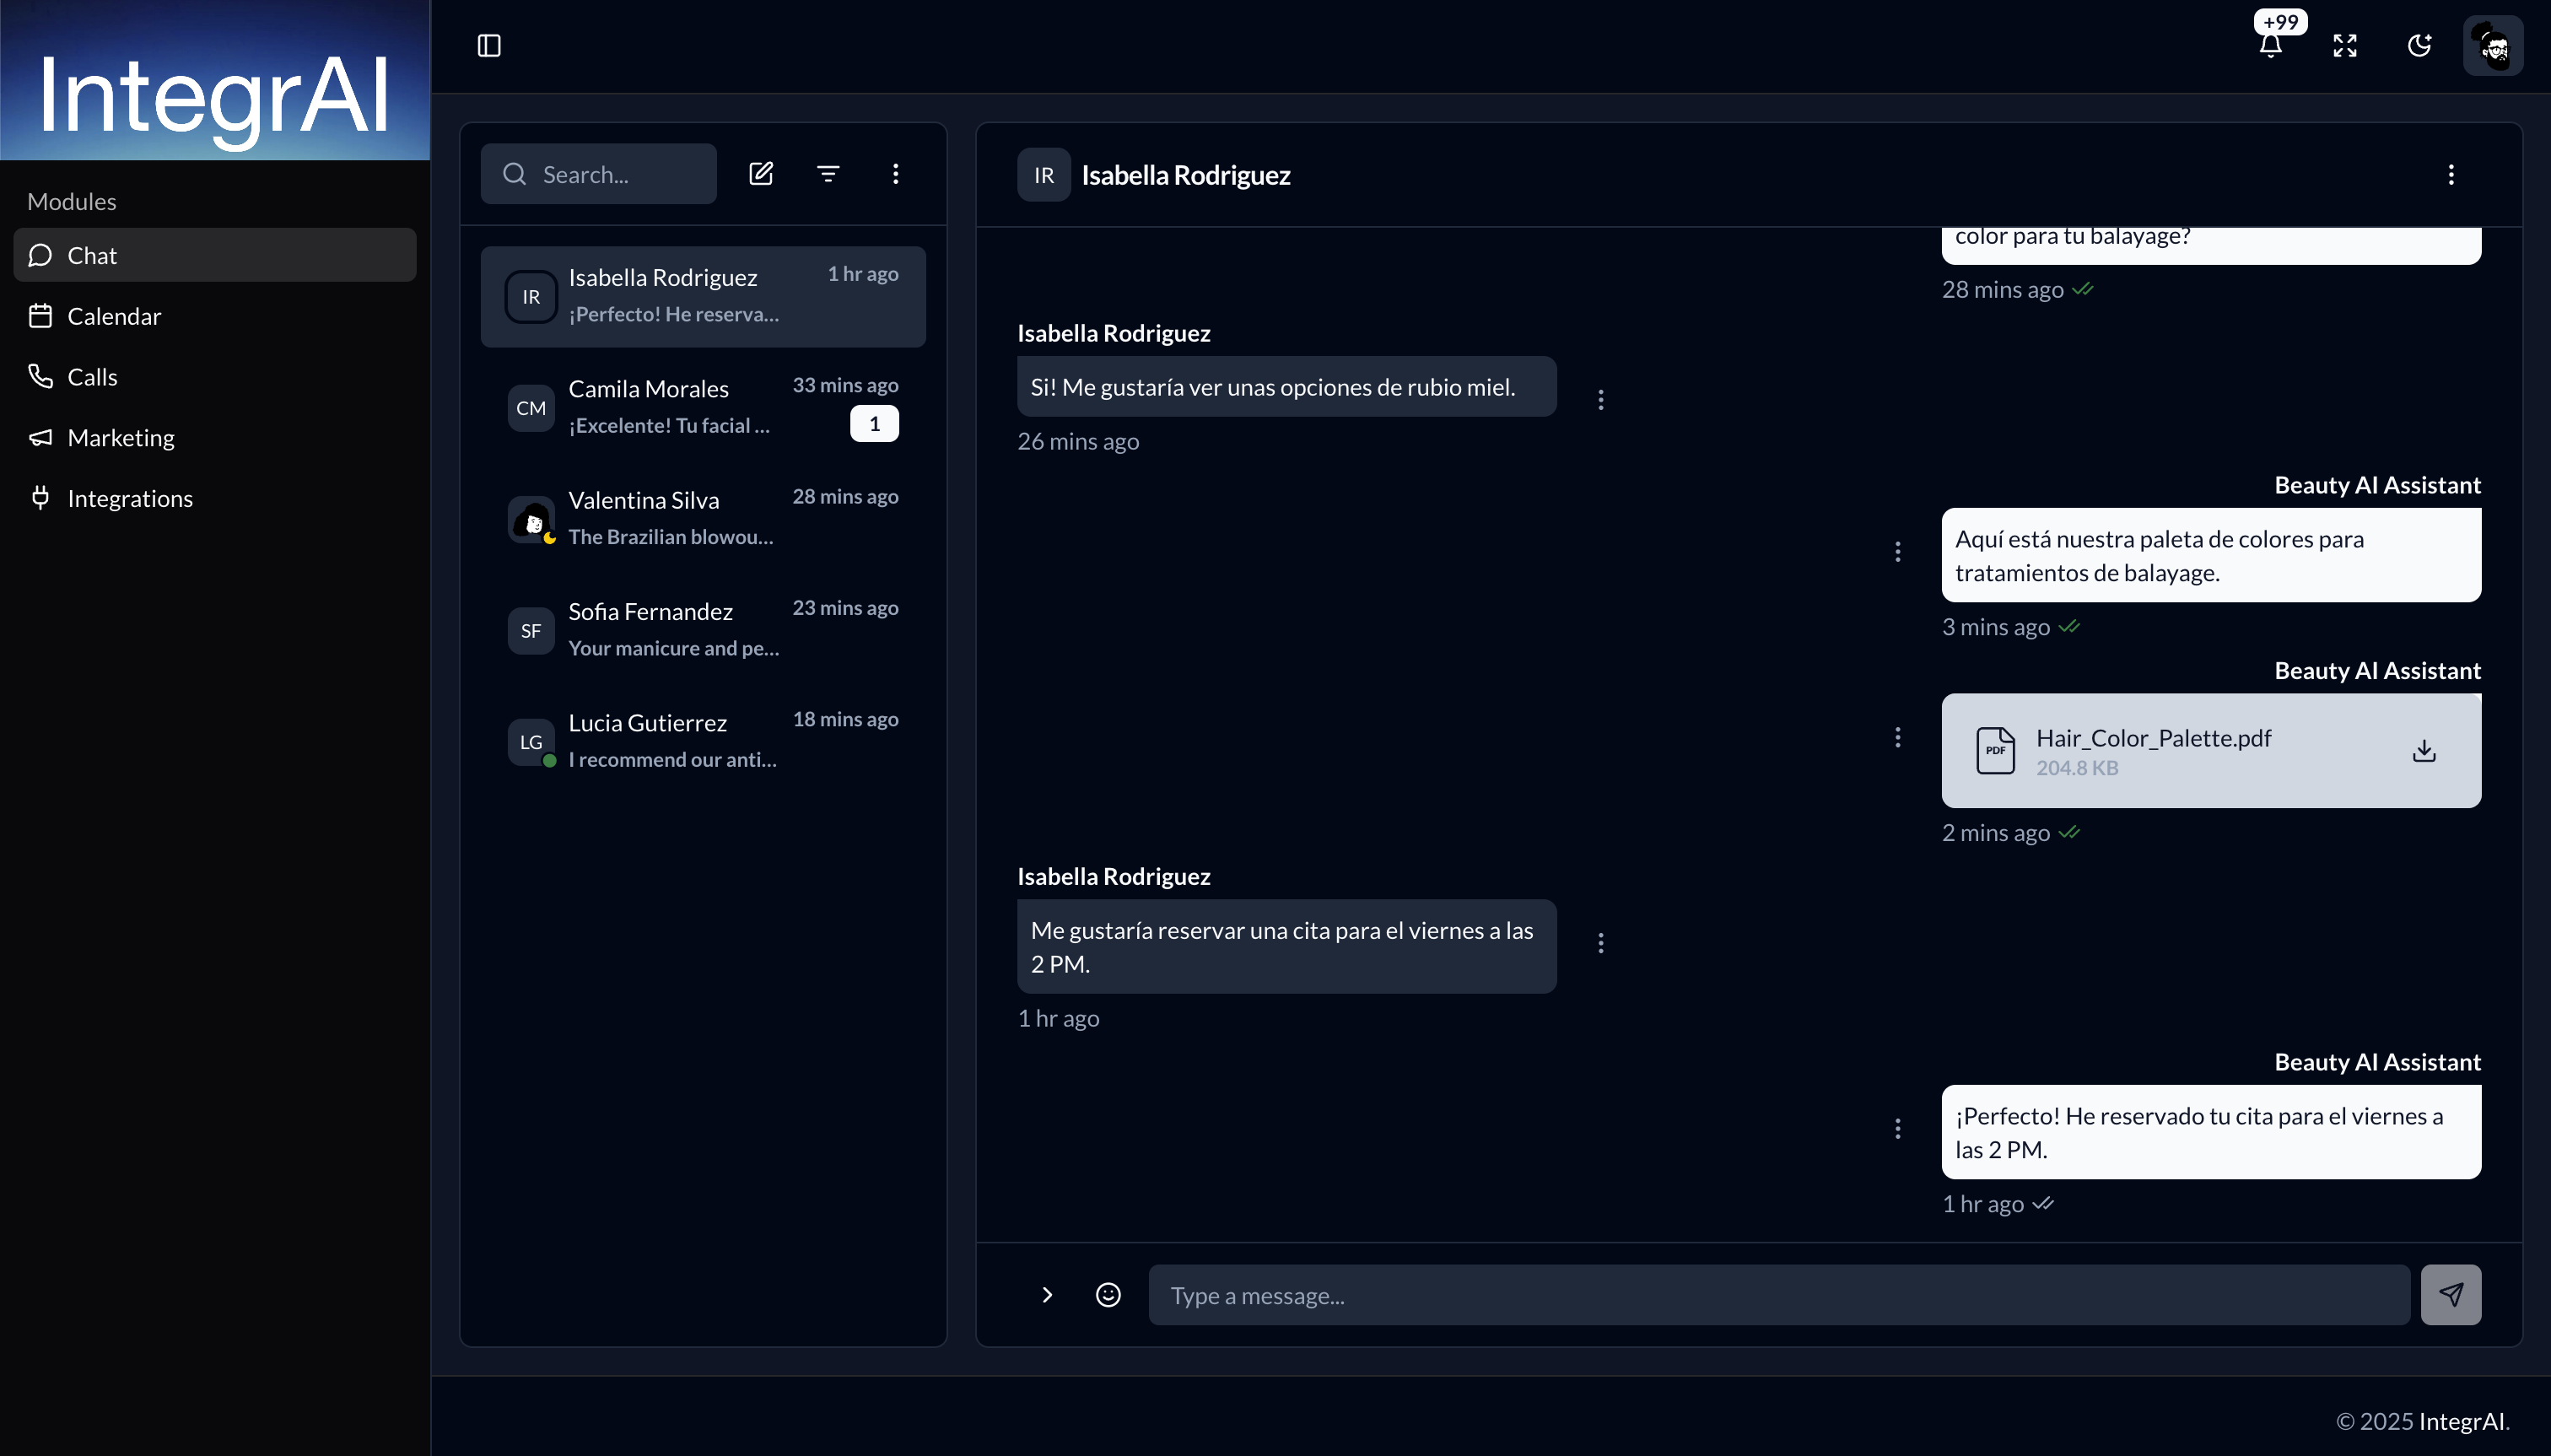The height and width of the screenshot is (1456, 2551).
Task: Open Camila Morales conversation
Action: pyautogui.click(x=703, y=408)
